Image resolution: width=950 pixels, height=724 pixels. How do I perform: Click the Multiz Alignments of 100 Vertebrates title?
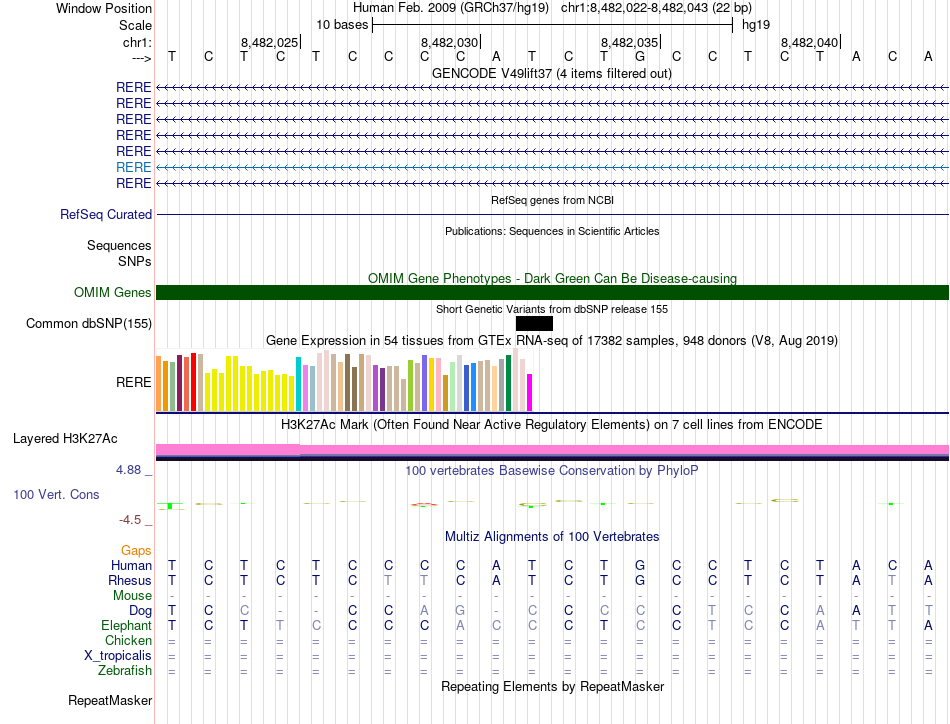click(551, 536)
